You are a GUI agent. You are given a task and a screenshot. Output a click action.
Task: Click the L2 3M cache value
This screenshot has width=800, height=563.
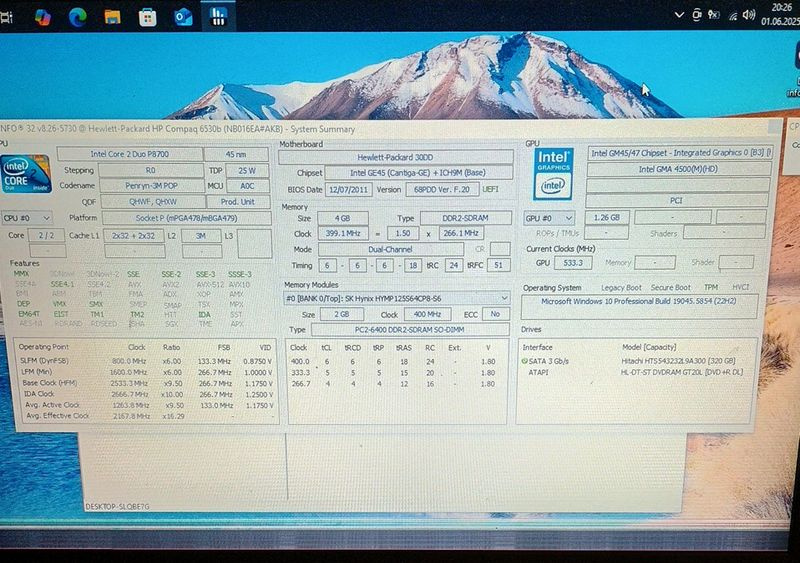coord(201,235)
